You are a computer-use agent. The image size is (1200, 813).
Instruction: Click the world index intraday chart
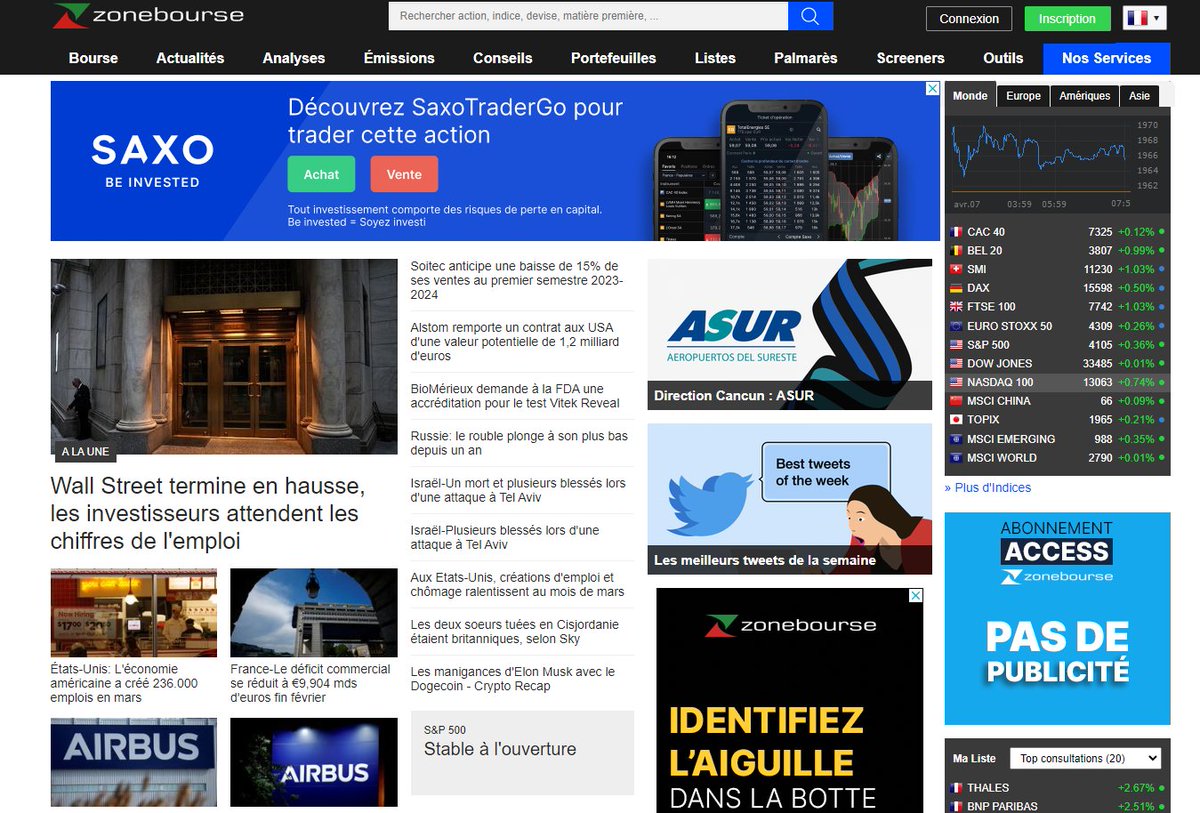click(x=1057, y=160)
